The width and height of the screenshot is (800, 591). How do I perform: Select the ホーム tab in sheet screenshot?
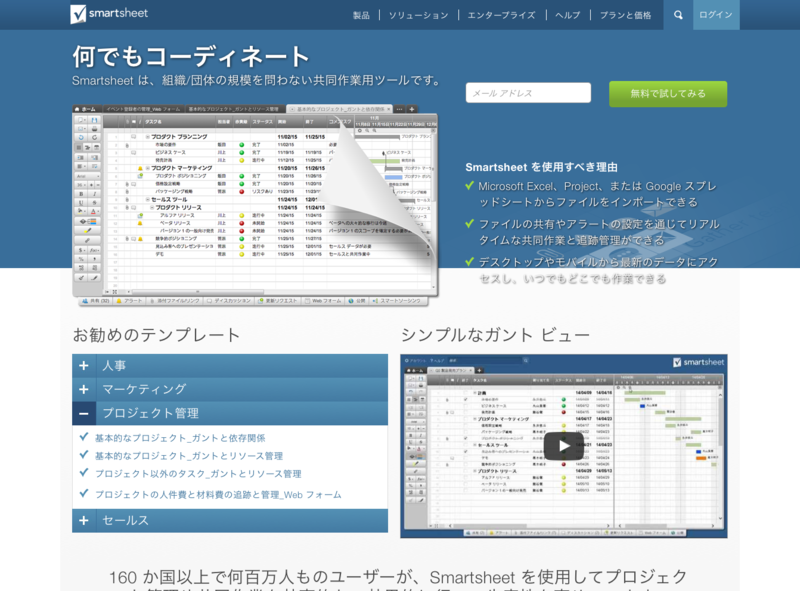86,109
